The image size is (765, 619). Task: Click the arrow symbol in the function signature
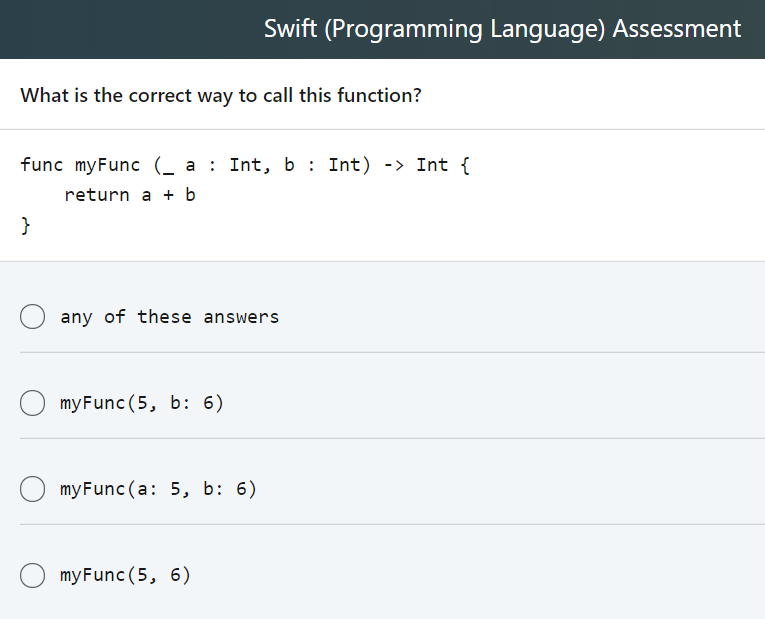394,165
